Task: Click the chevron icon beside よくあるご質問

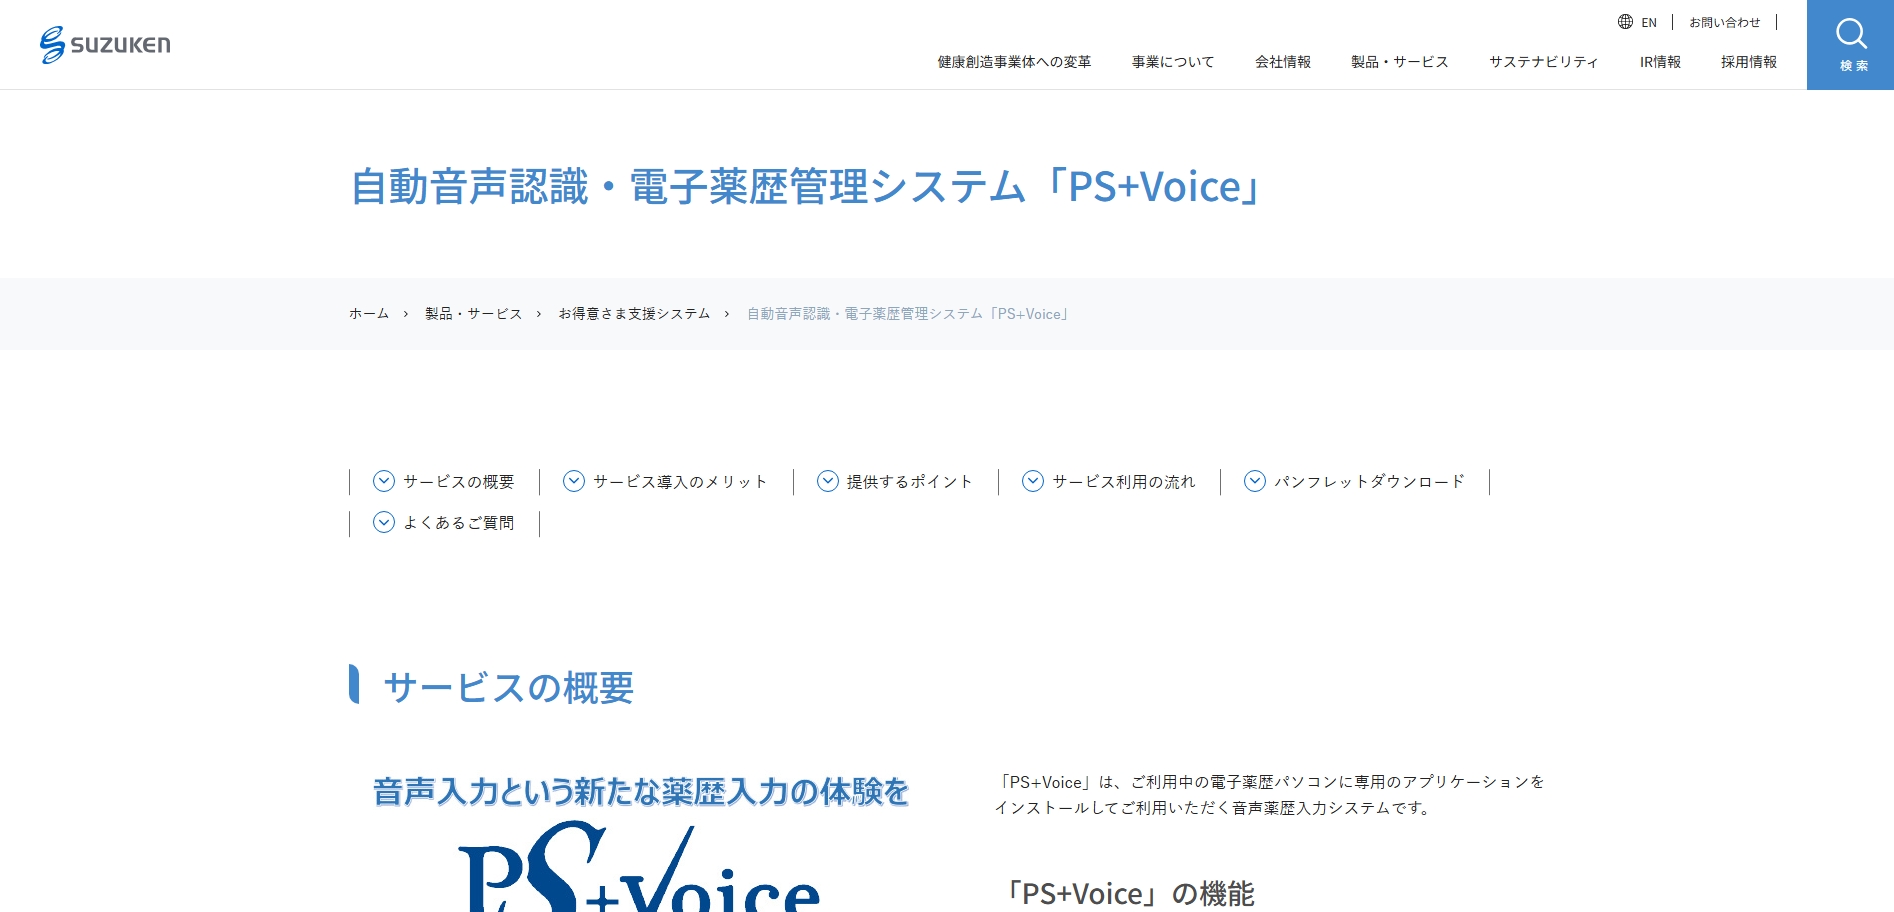Action: [x=383, y=522]
